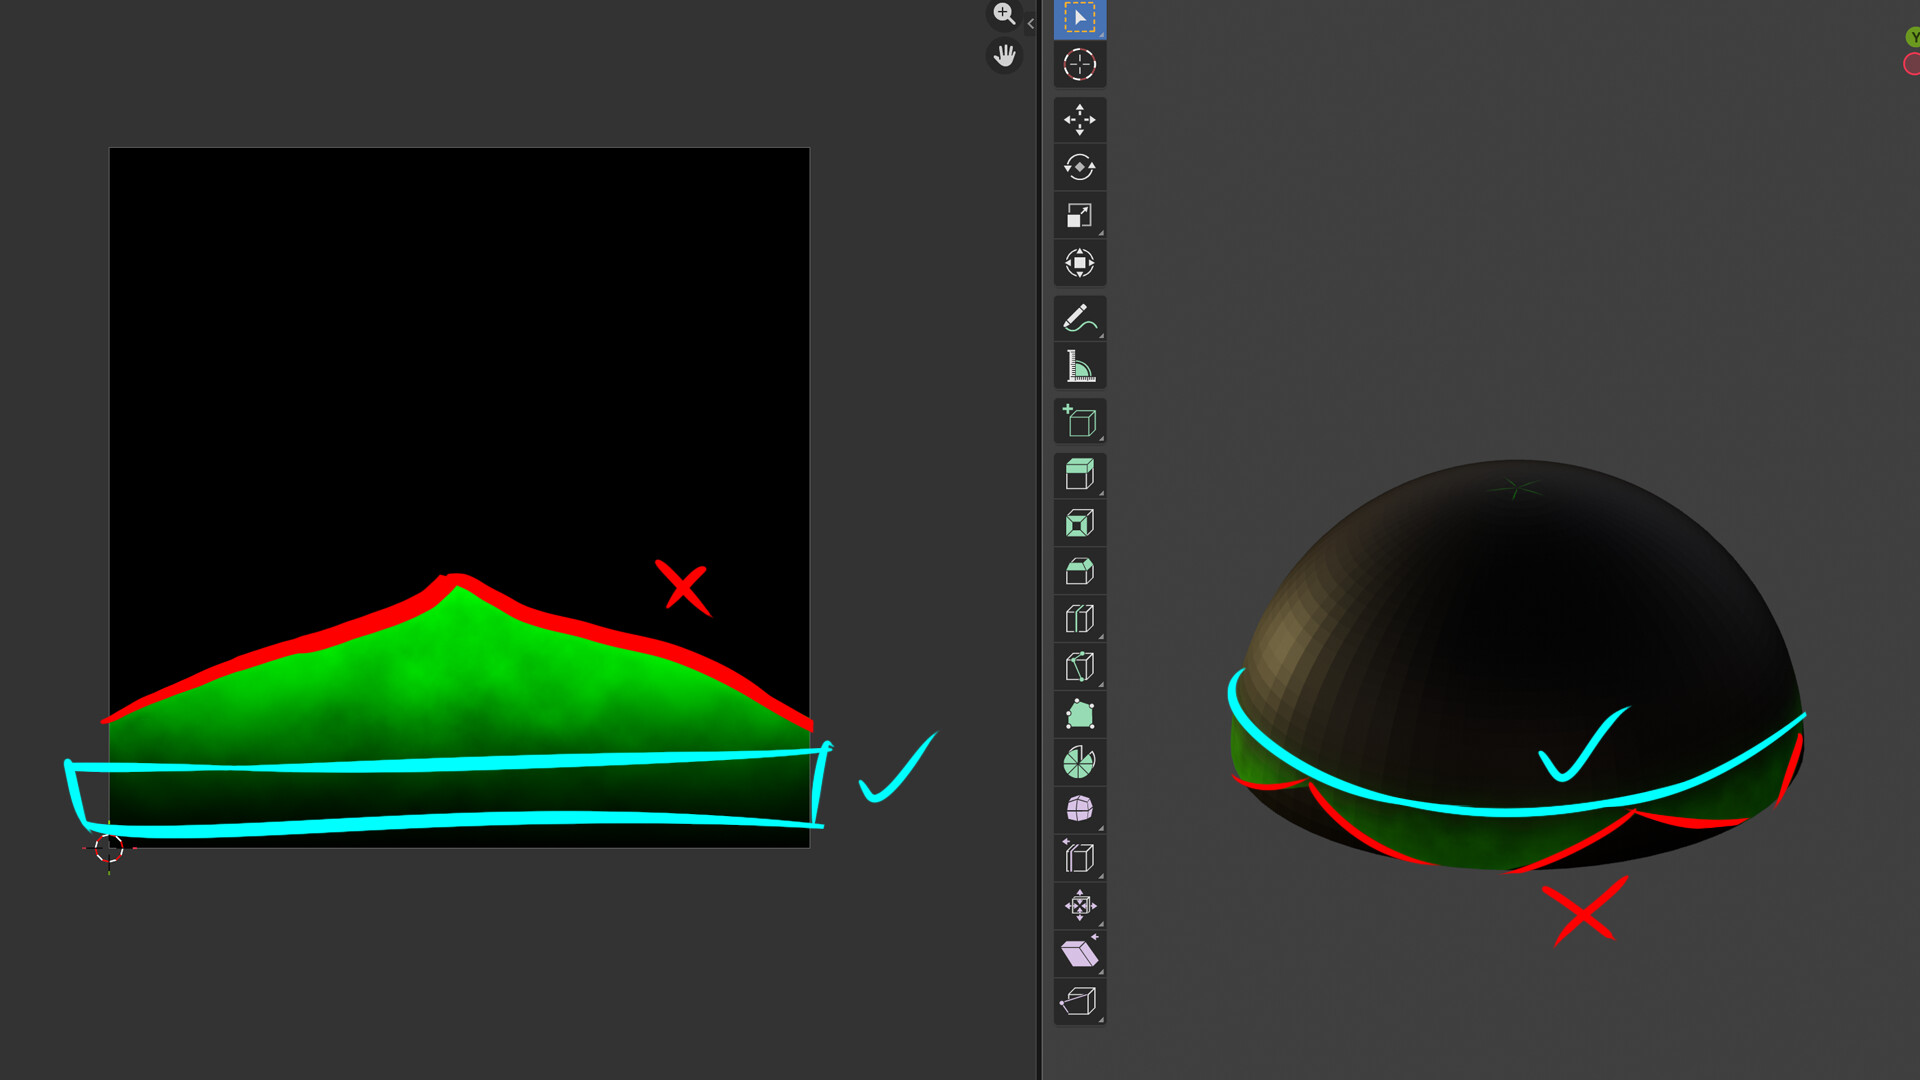Pick the Knife tool
This screenshot has width=1920, height=1080.
coord(1079,667)
